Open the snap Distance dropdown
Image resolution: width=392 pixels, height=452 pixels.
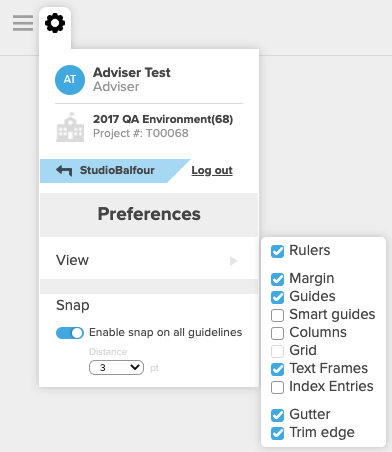pos(116,368)
